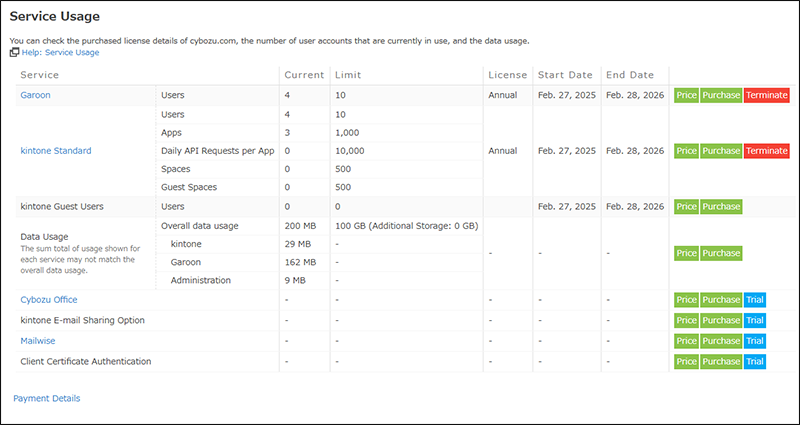Click Garoon row Feb. 28, 2026 end date

point(635,95)
